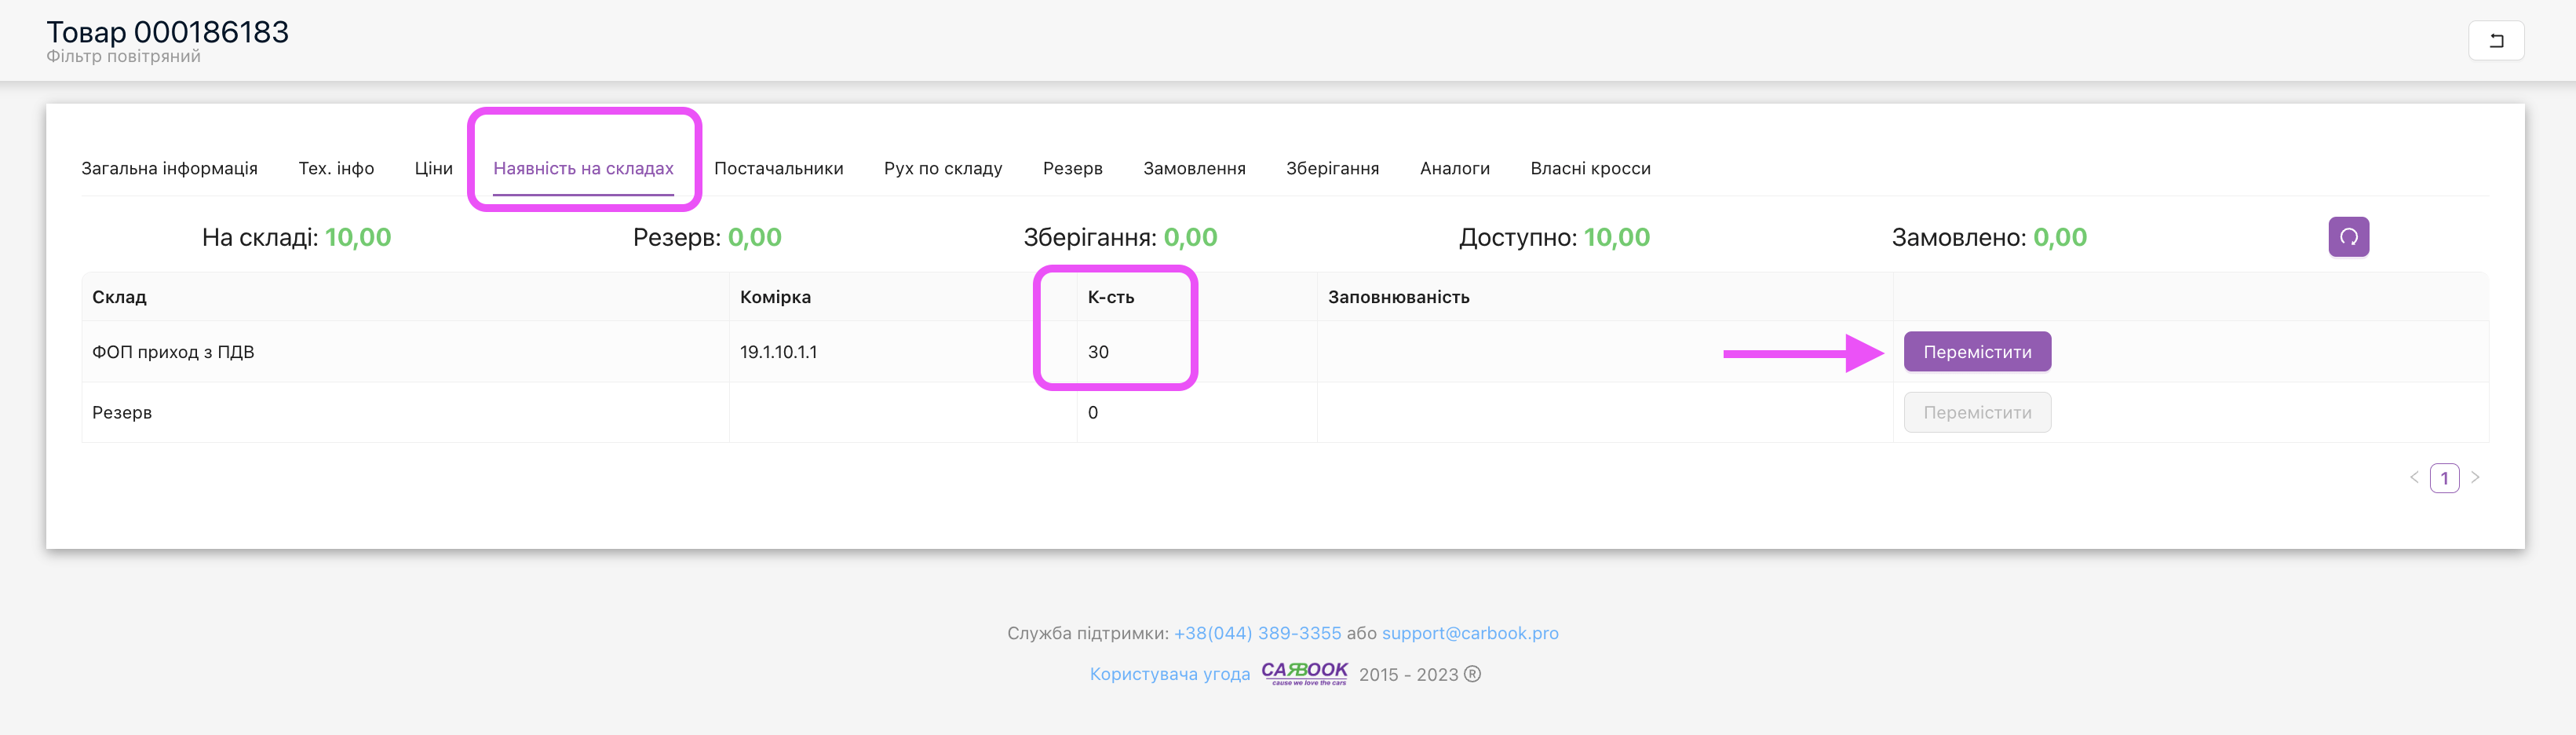Click the support phone number link

[x=1257, y=633]
